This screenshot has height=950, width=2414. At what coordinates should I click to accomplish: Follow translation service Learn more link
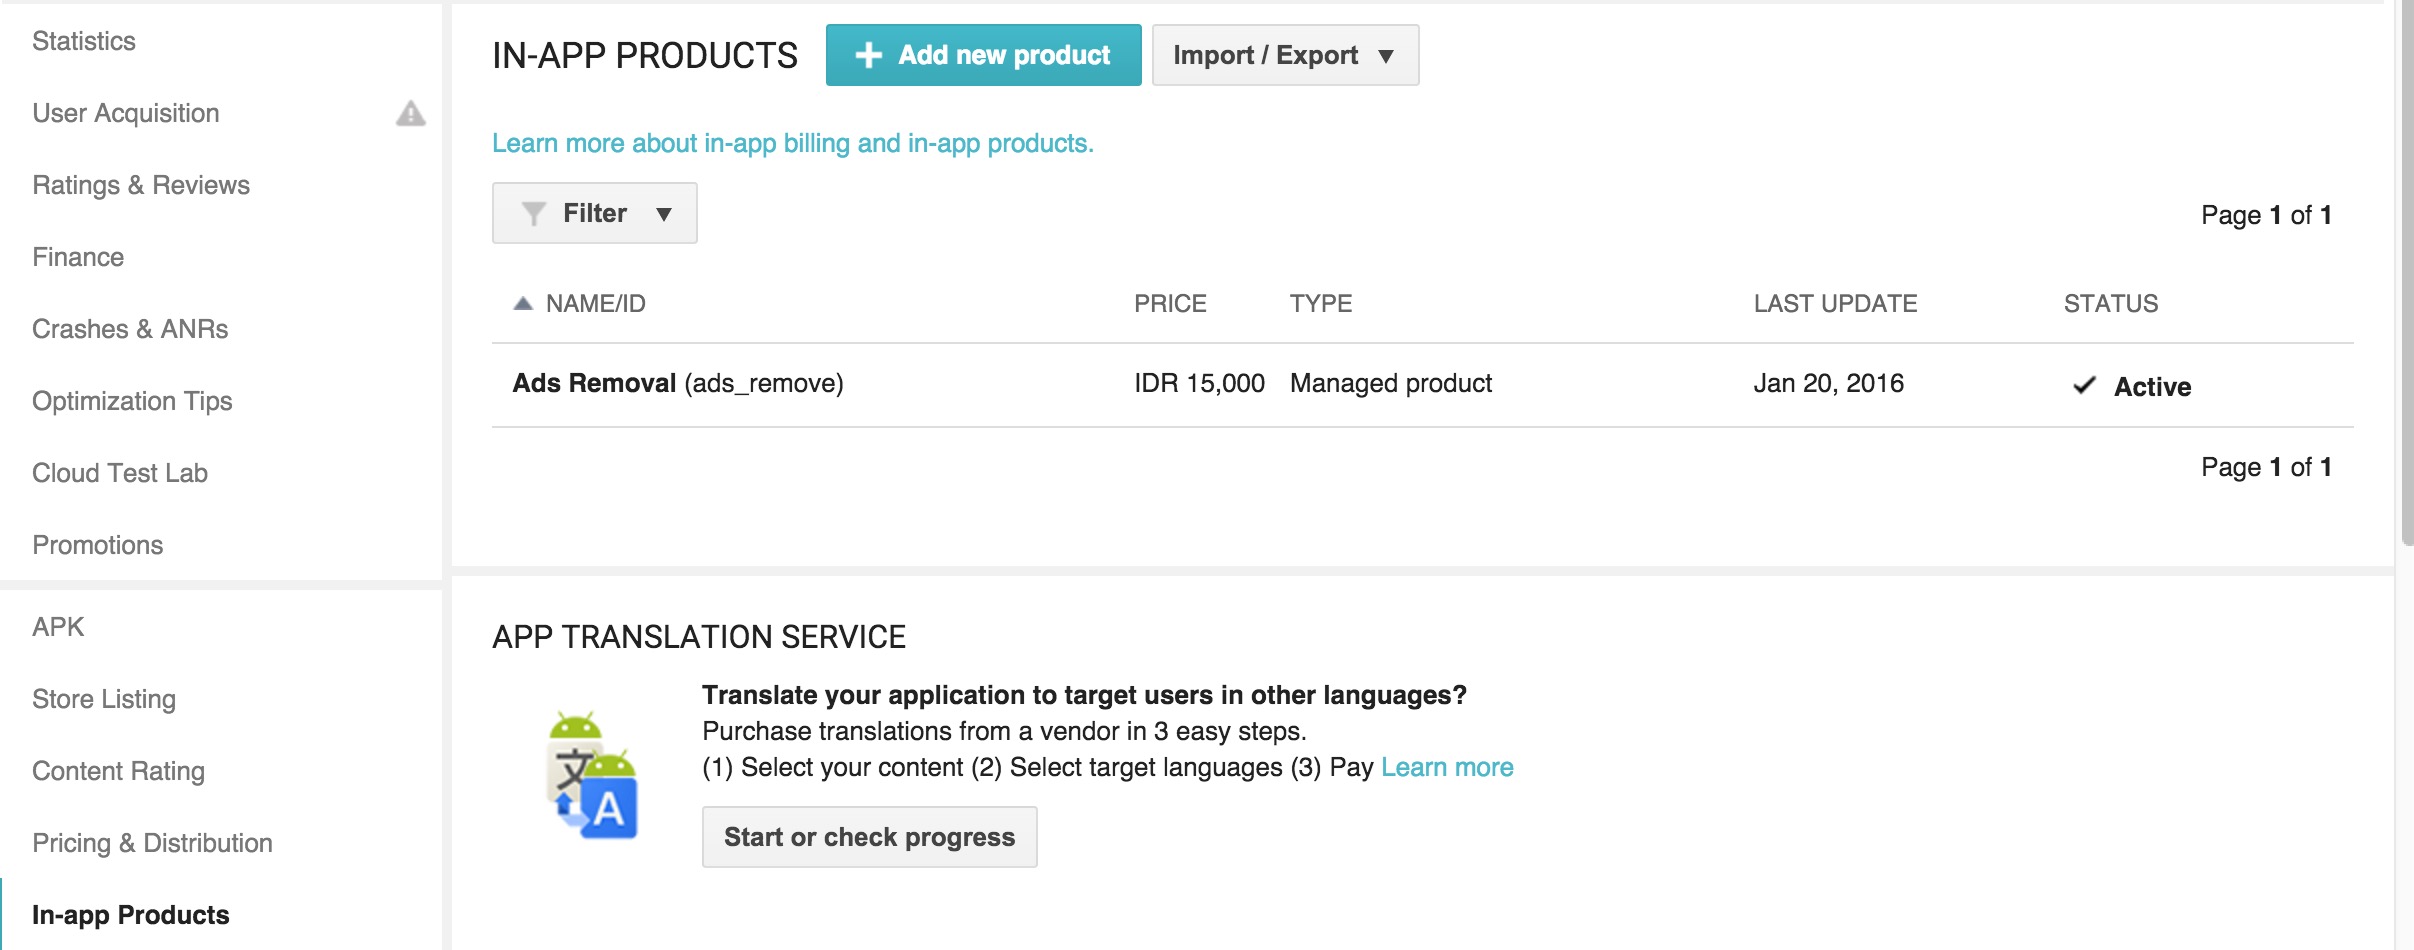point(1446,768)
